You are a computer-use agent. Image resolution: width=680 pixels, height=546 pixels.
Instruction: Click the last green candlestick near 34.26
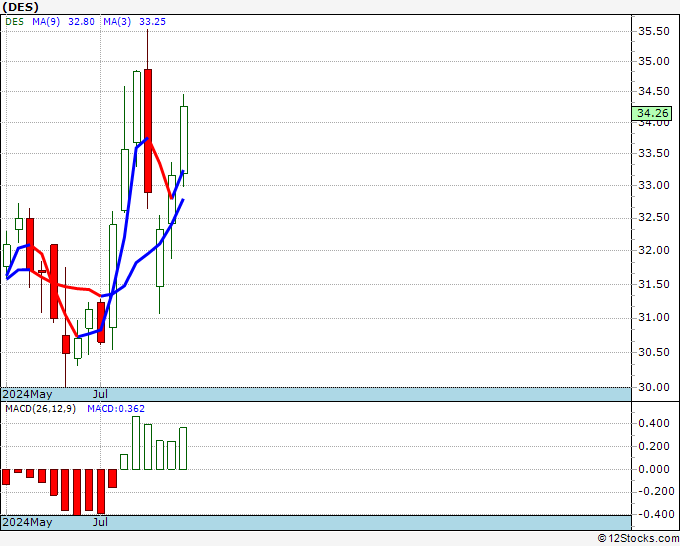click(x=183, y=140)
